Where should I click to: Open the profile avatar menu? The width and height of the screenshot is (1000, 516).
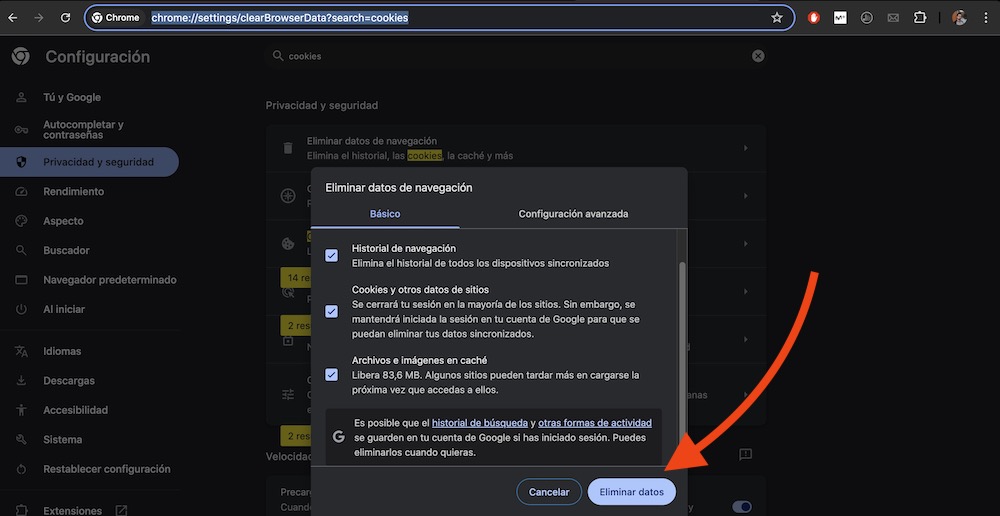(959, 18)
